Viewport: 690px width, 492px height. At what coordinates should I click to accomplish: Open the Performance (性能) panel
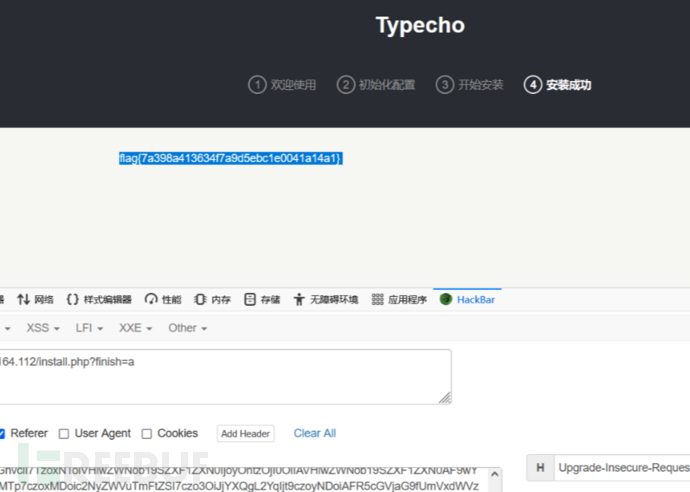click(163, 299)
